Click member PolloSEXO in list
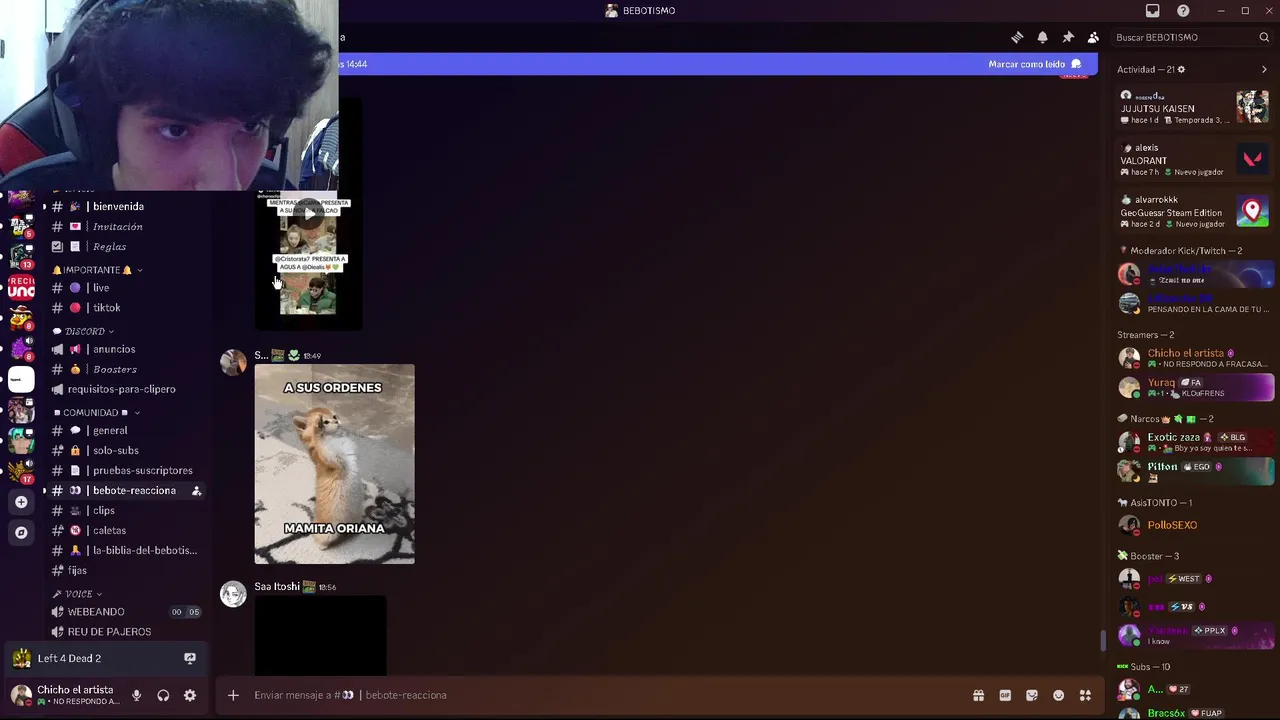1280x720 pixels. (x=1196, y=525)
